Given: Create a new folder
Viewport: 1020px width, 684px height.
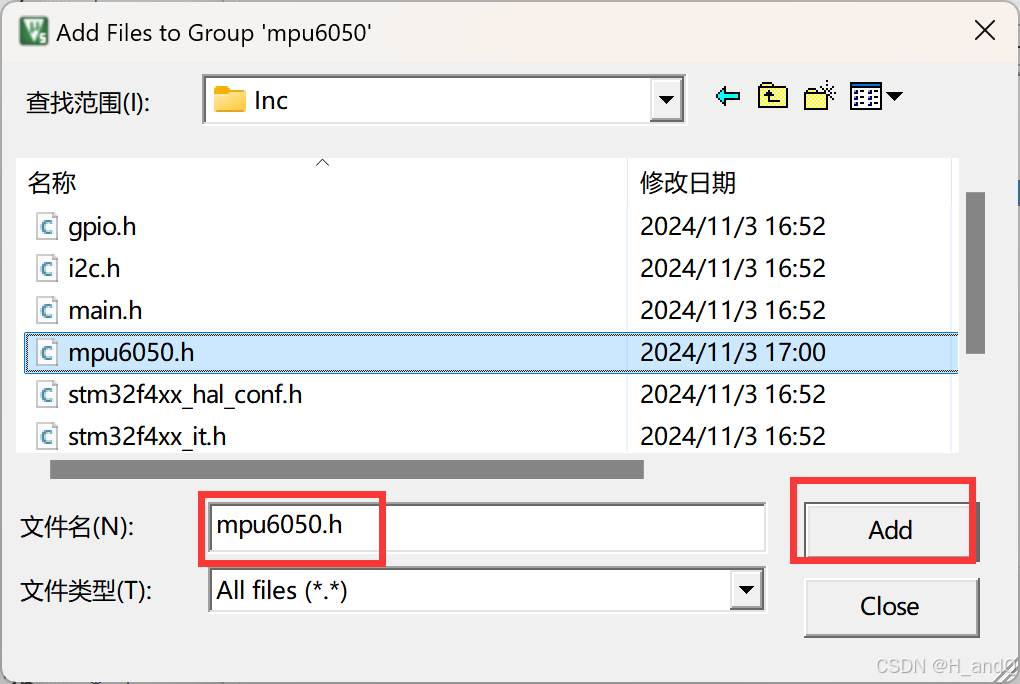Looking at the screenshot, I should (819, 95).
